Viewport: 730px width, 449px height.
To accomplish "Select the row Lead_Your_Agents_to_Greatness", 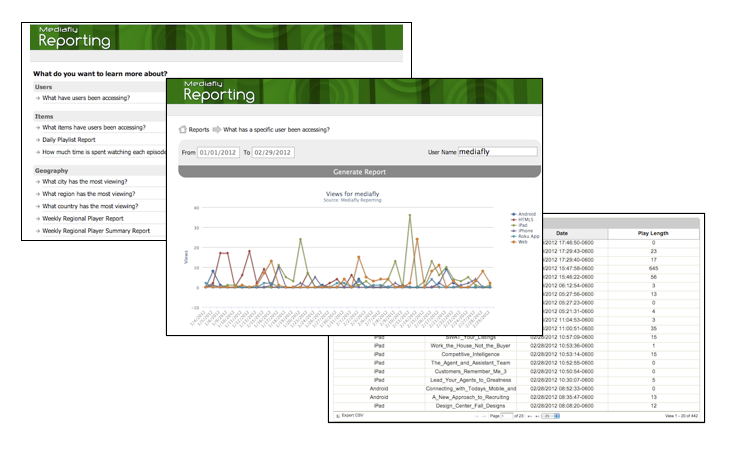I will (x=516, y=380).
